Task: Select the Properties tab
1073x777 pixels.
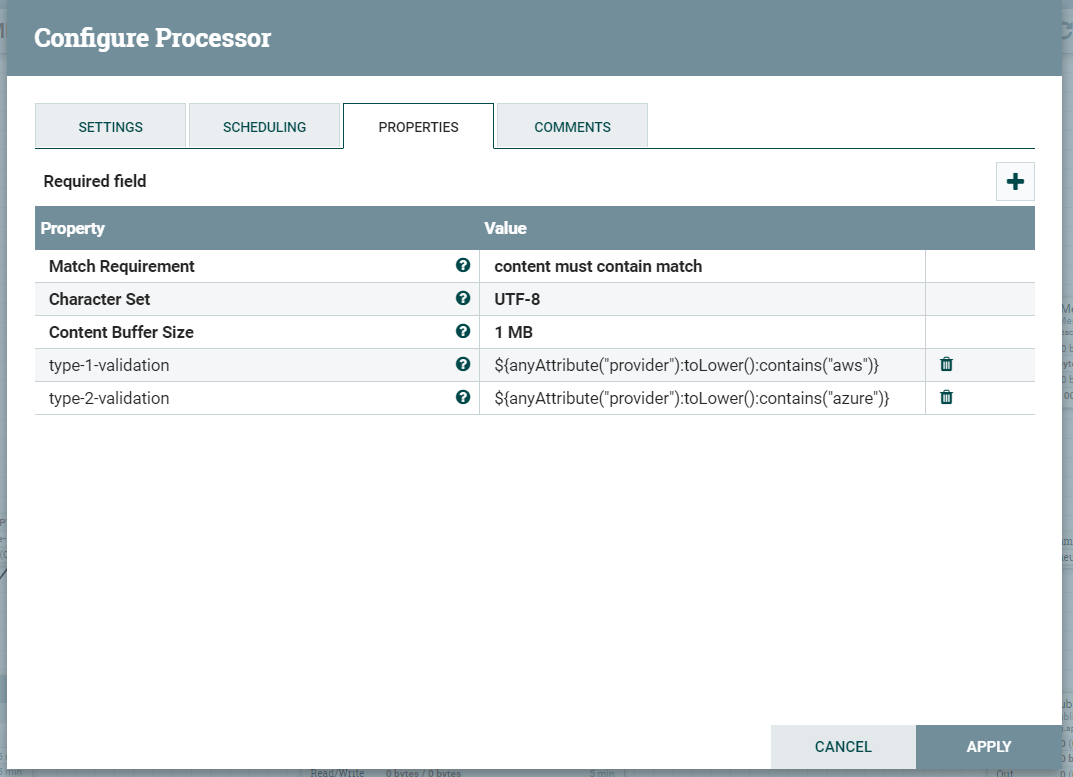Action: point(418,127)
